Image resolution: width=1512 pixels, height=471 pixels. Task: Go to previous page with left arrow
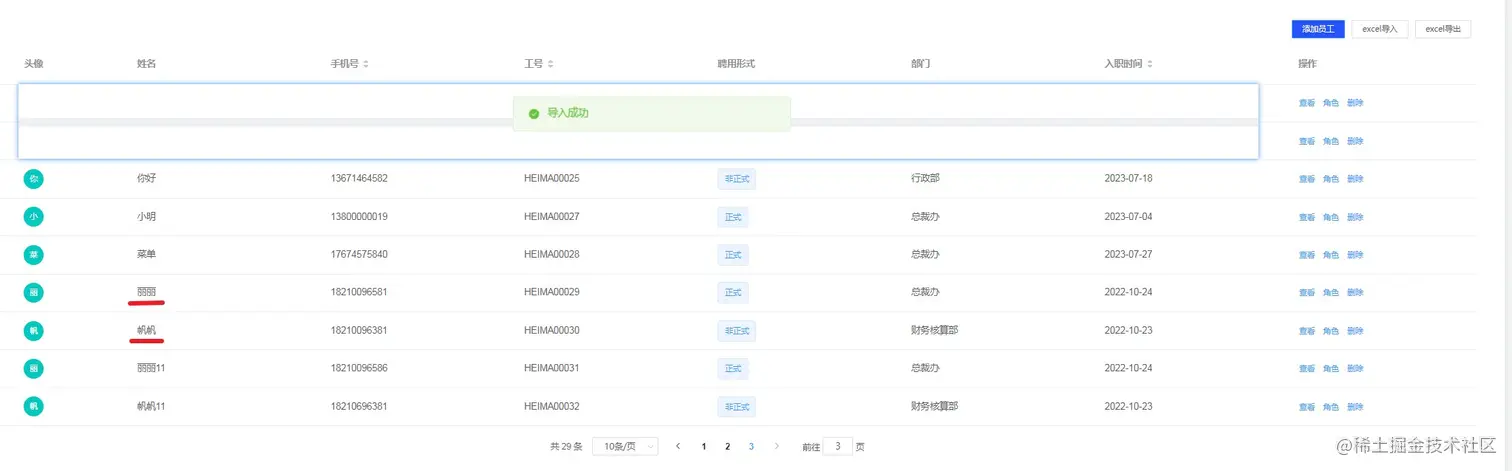pos(678,446)
